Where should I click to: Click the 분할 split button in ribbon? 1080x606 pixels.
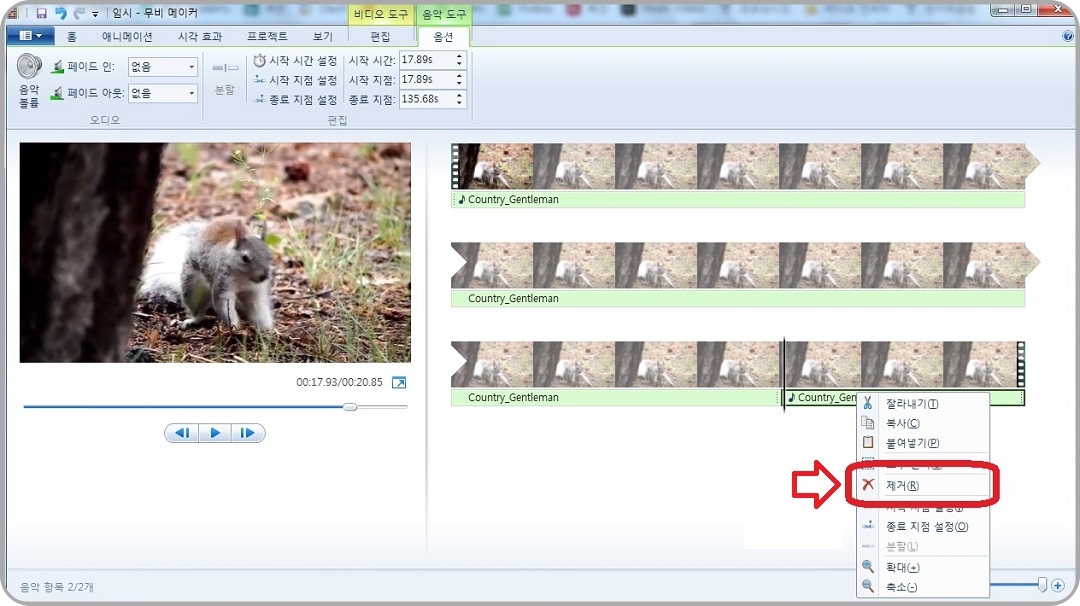coord(225,79)
